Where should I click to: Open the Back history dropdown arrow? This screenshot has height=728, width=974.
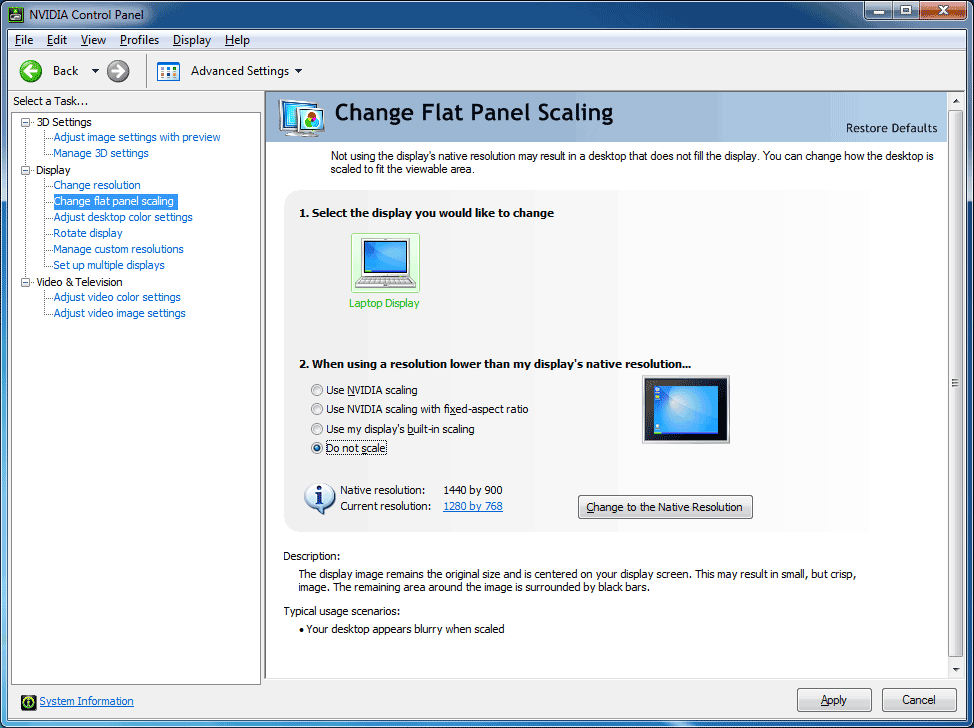coord(95,71)
